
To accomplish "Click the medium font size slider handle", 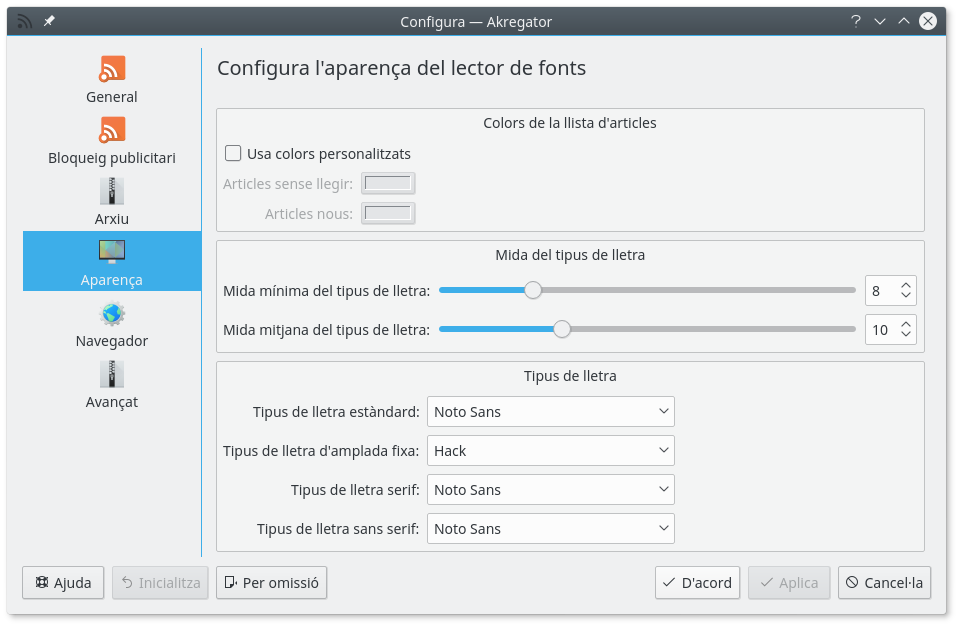I will tap(562, 330).
